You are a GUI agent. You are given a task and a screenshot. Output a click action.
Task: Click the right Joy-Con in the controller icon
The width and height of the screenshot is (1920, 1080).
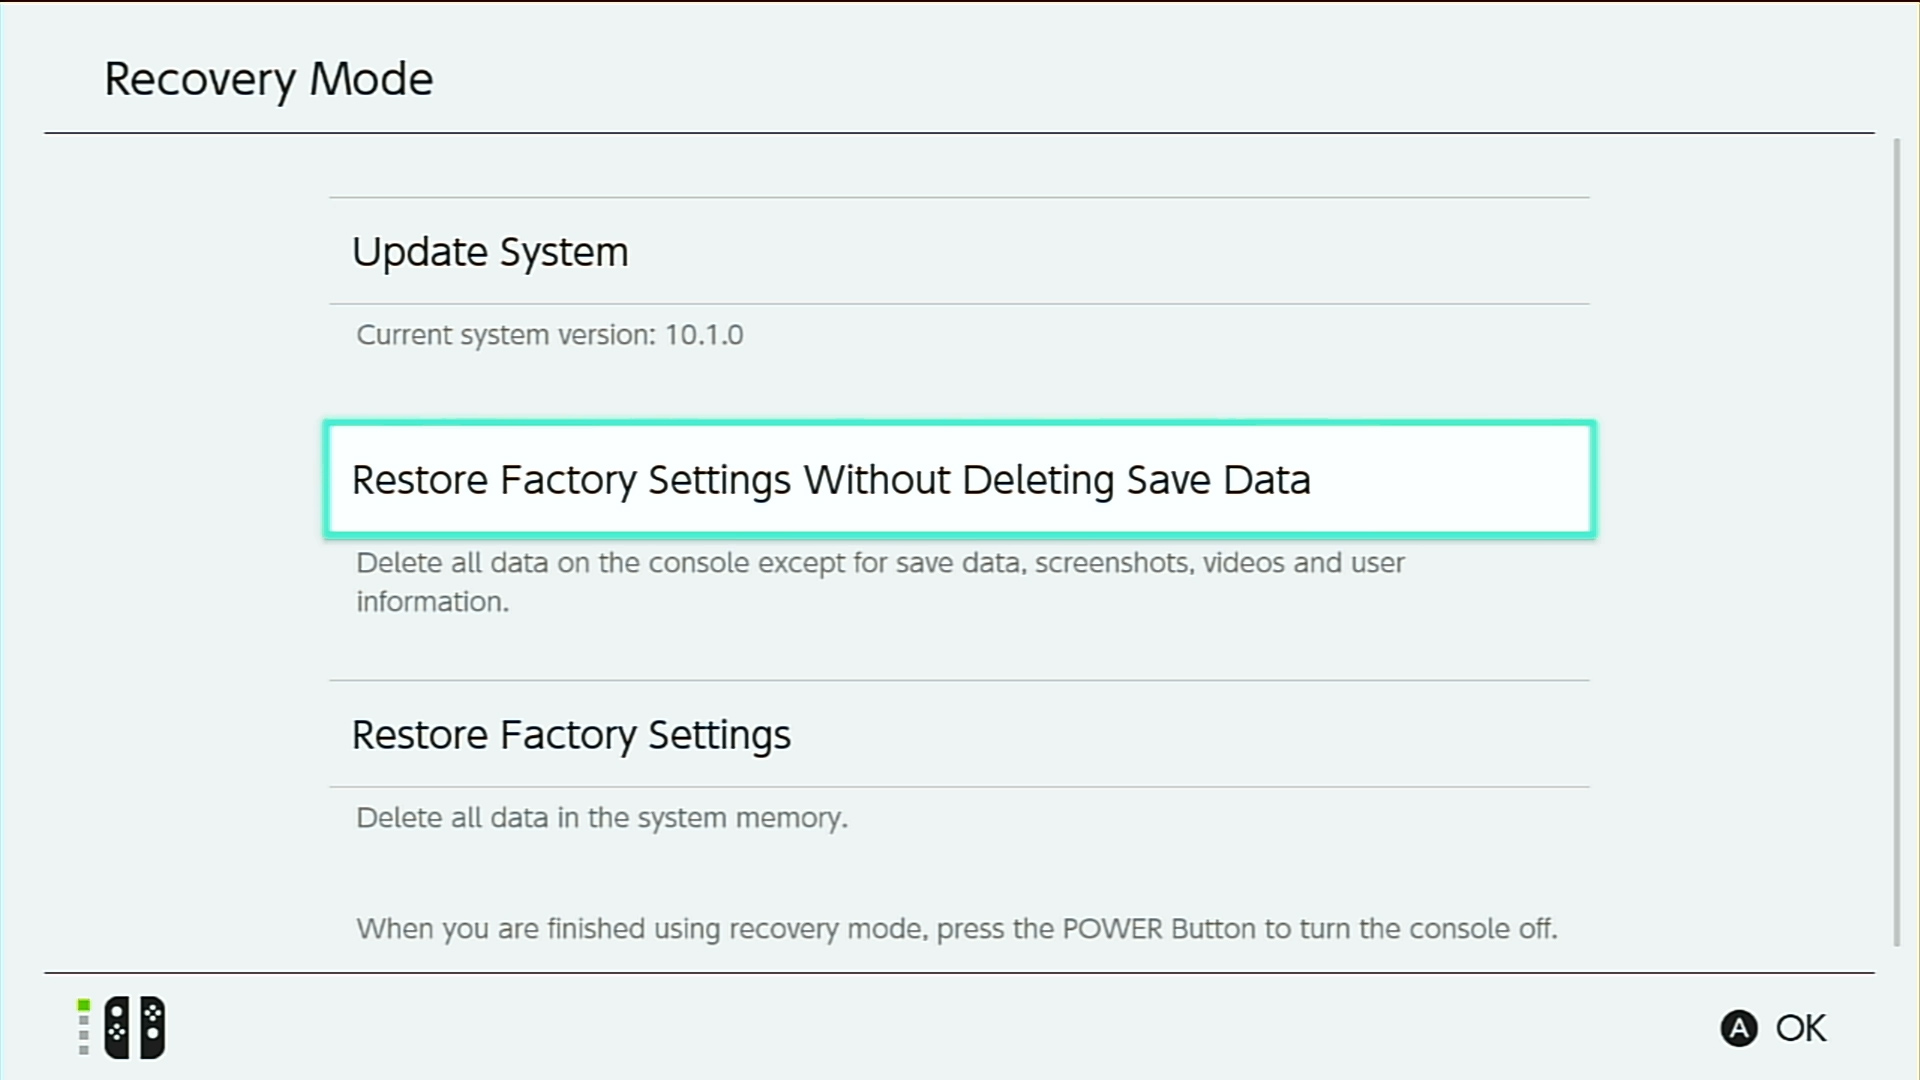coord(152,1027)
